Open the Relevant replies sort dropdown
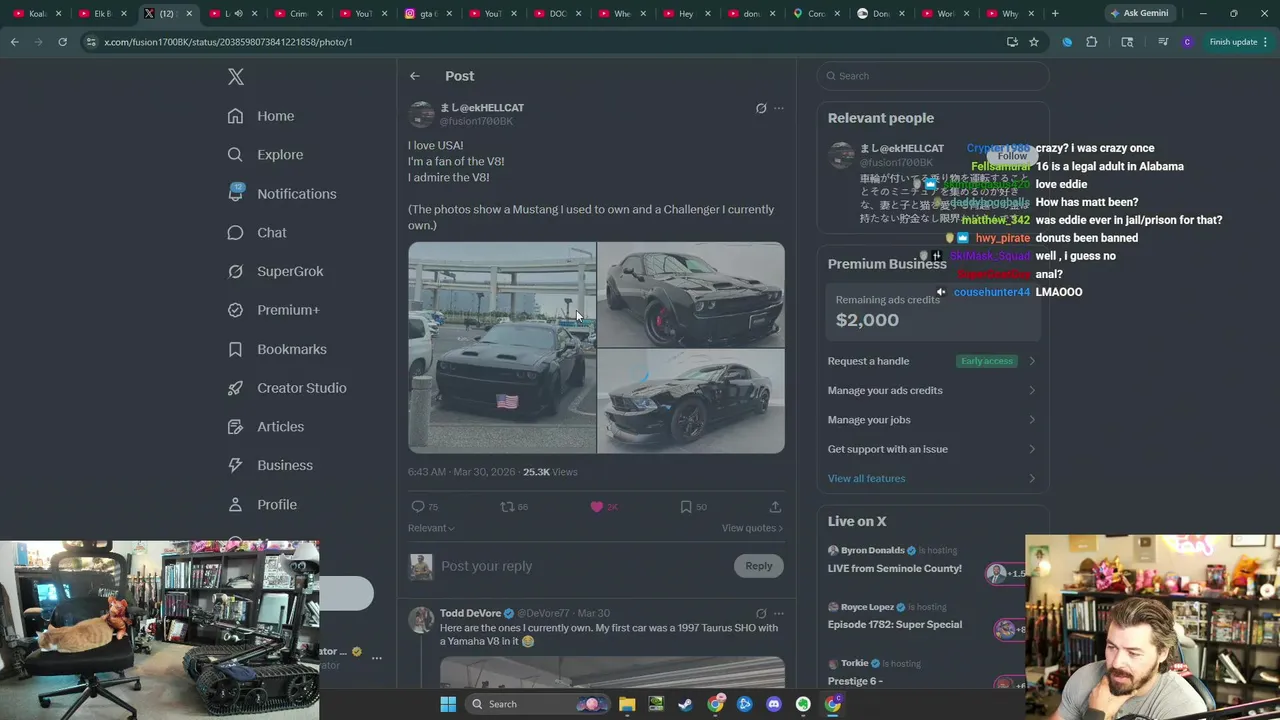The width and height of the screenshot is (1280, 720). click(x=431, y=528)
